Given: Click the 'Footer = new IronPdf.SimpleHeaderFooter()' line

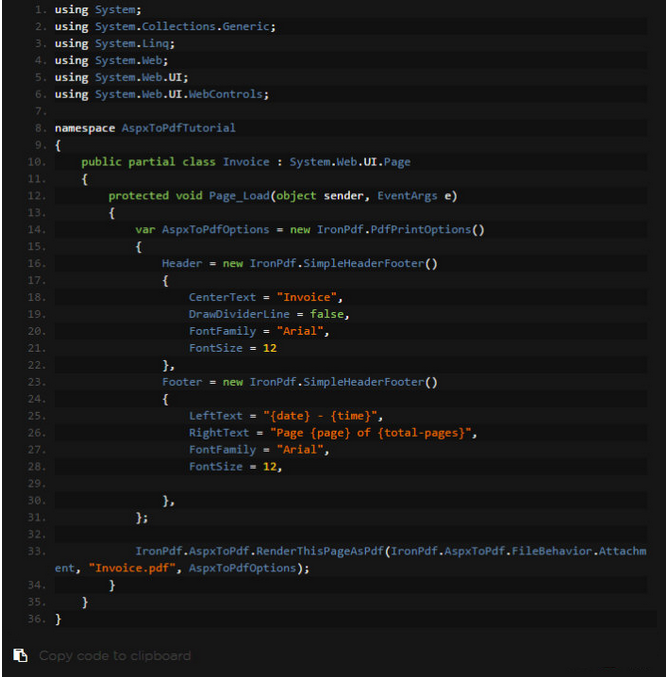Looking at the screenshot, I should coord(300,382).
